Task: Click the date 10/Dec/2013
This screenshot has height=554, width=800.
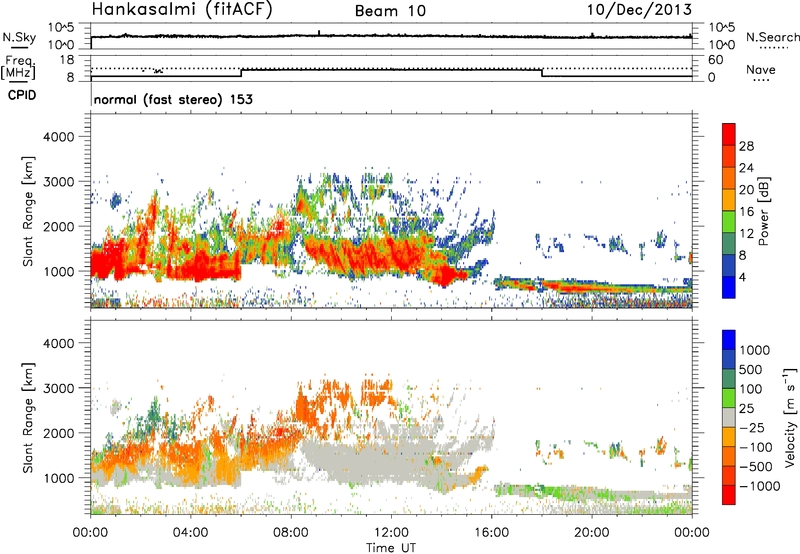Action: [639, 9]
